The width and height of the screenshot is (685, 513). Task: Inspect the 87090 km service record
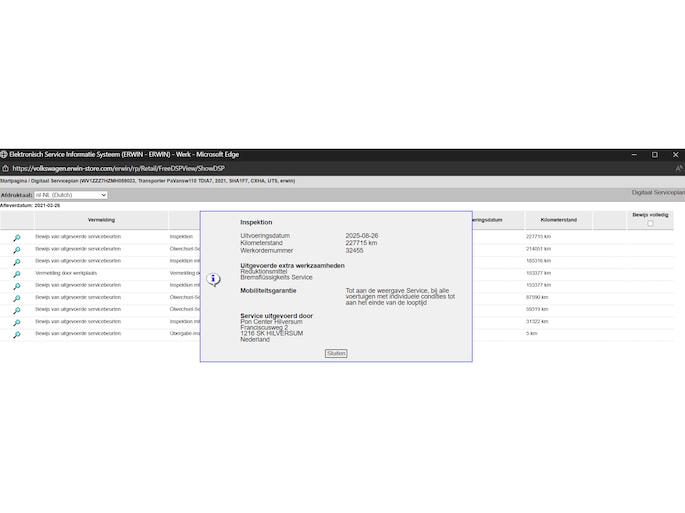16,298
